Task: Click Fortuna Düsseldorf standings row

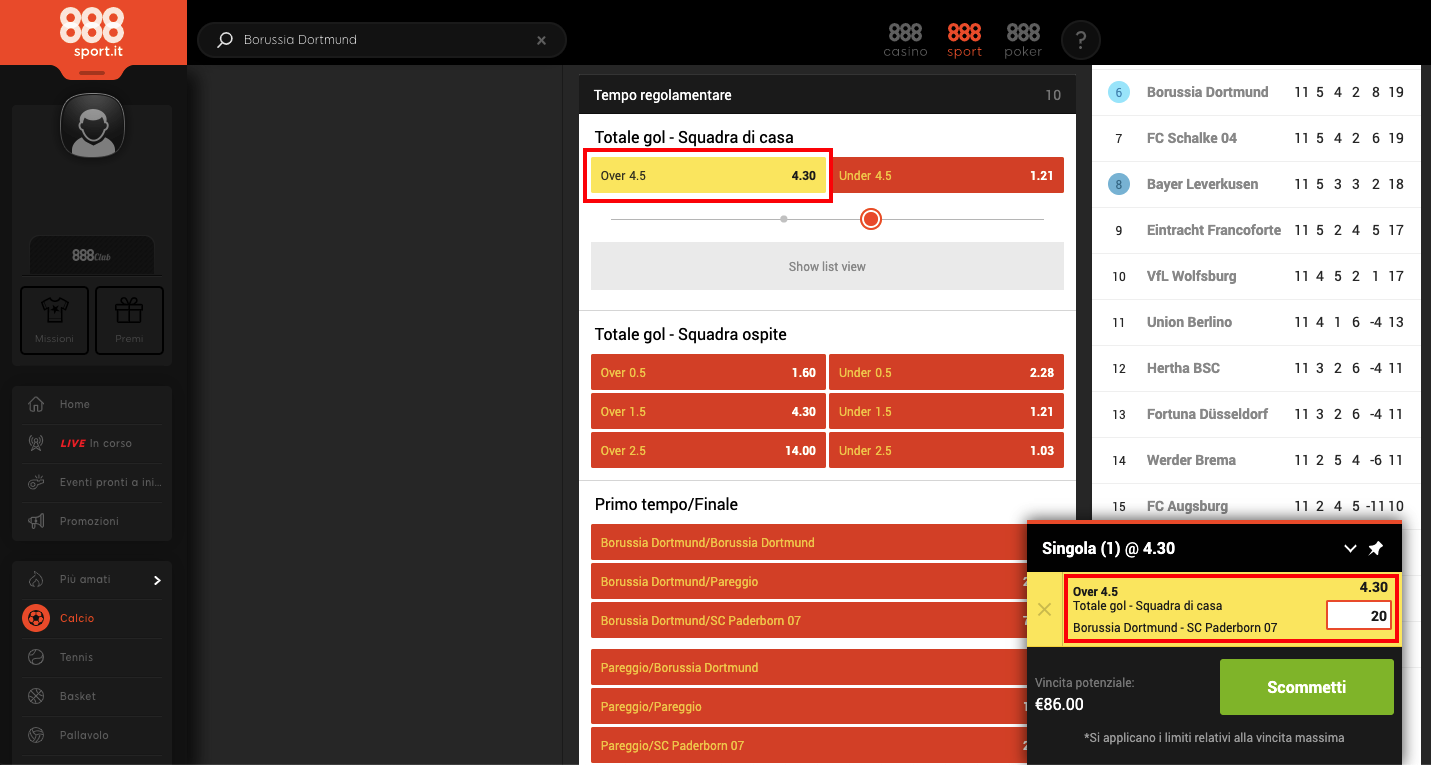Action: coord(1256,414)
